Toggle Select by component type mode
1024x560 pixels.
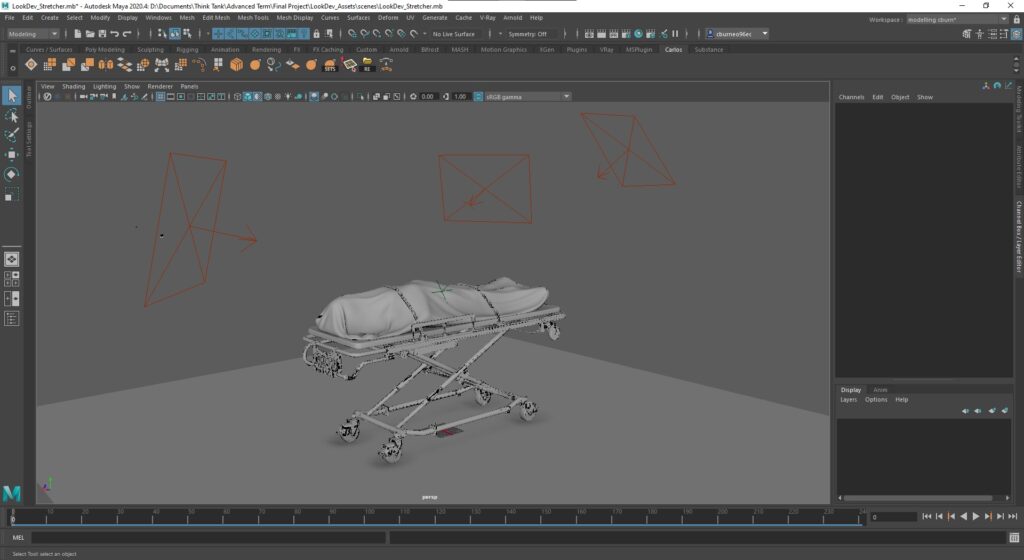click(187, 34)
